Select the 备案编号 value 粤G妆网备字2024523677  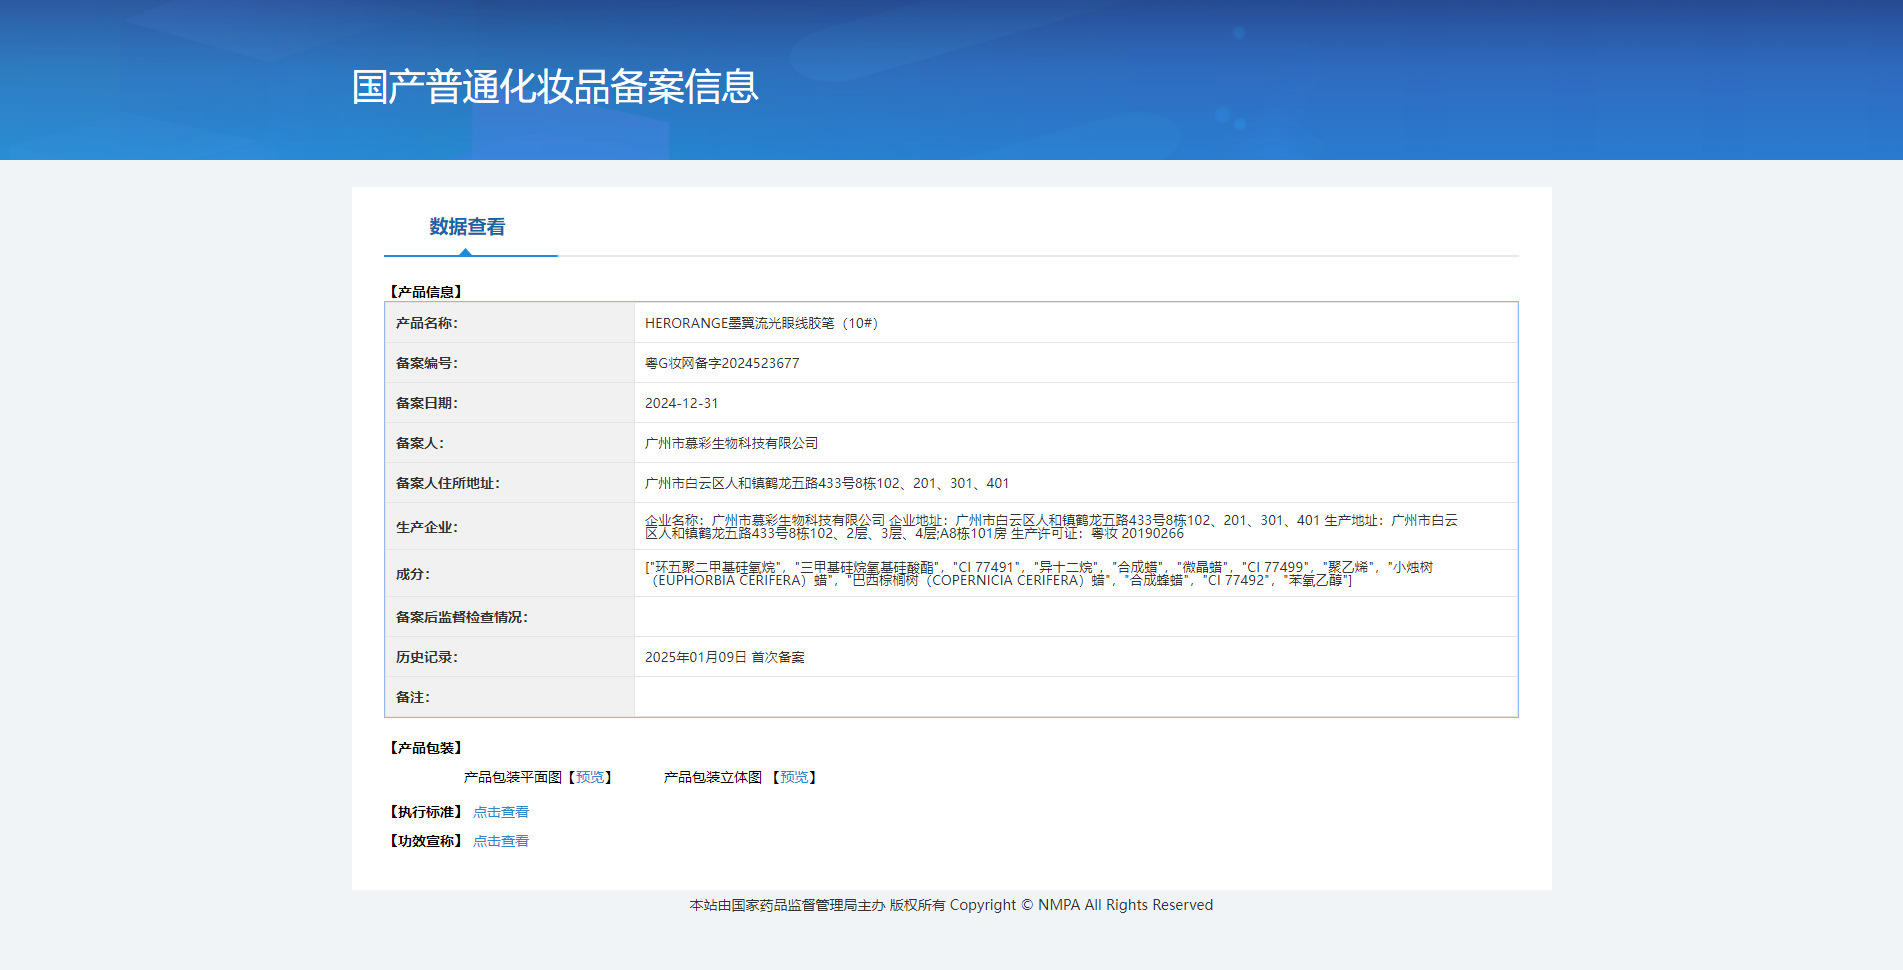point(722,363)
